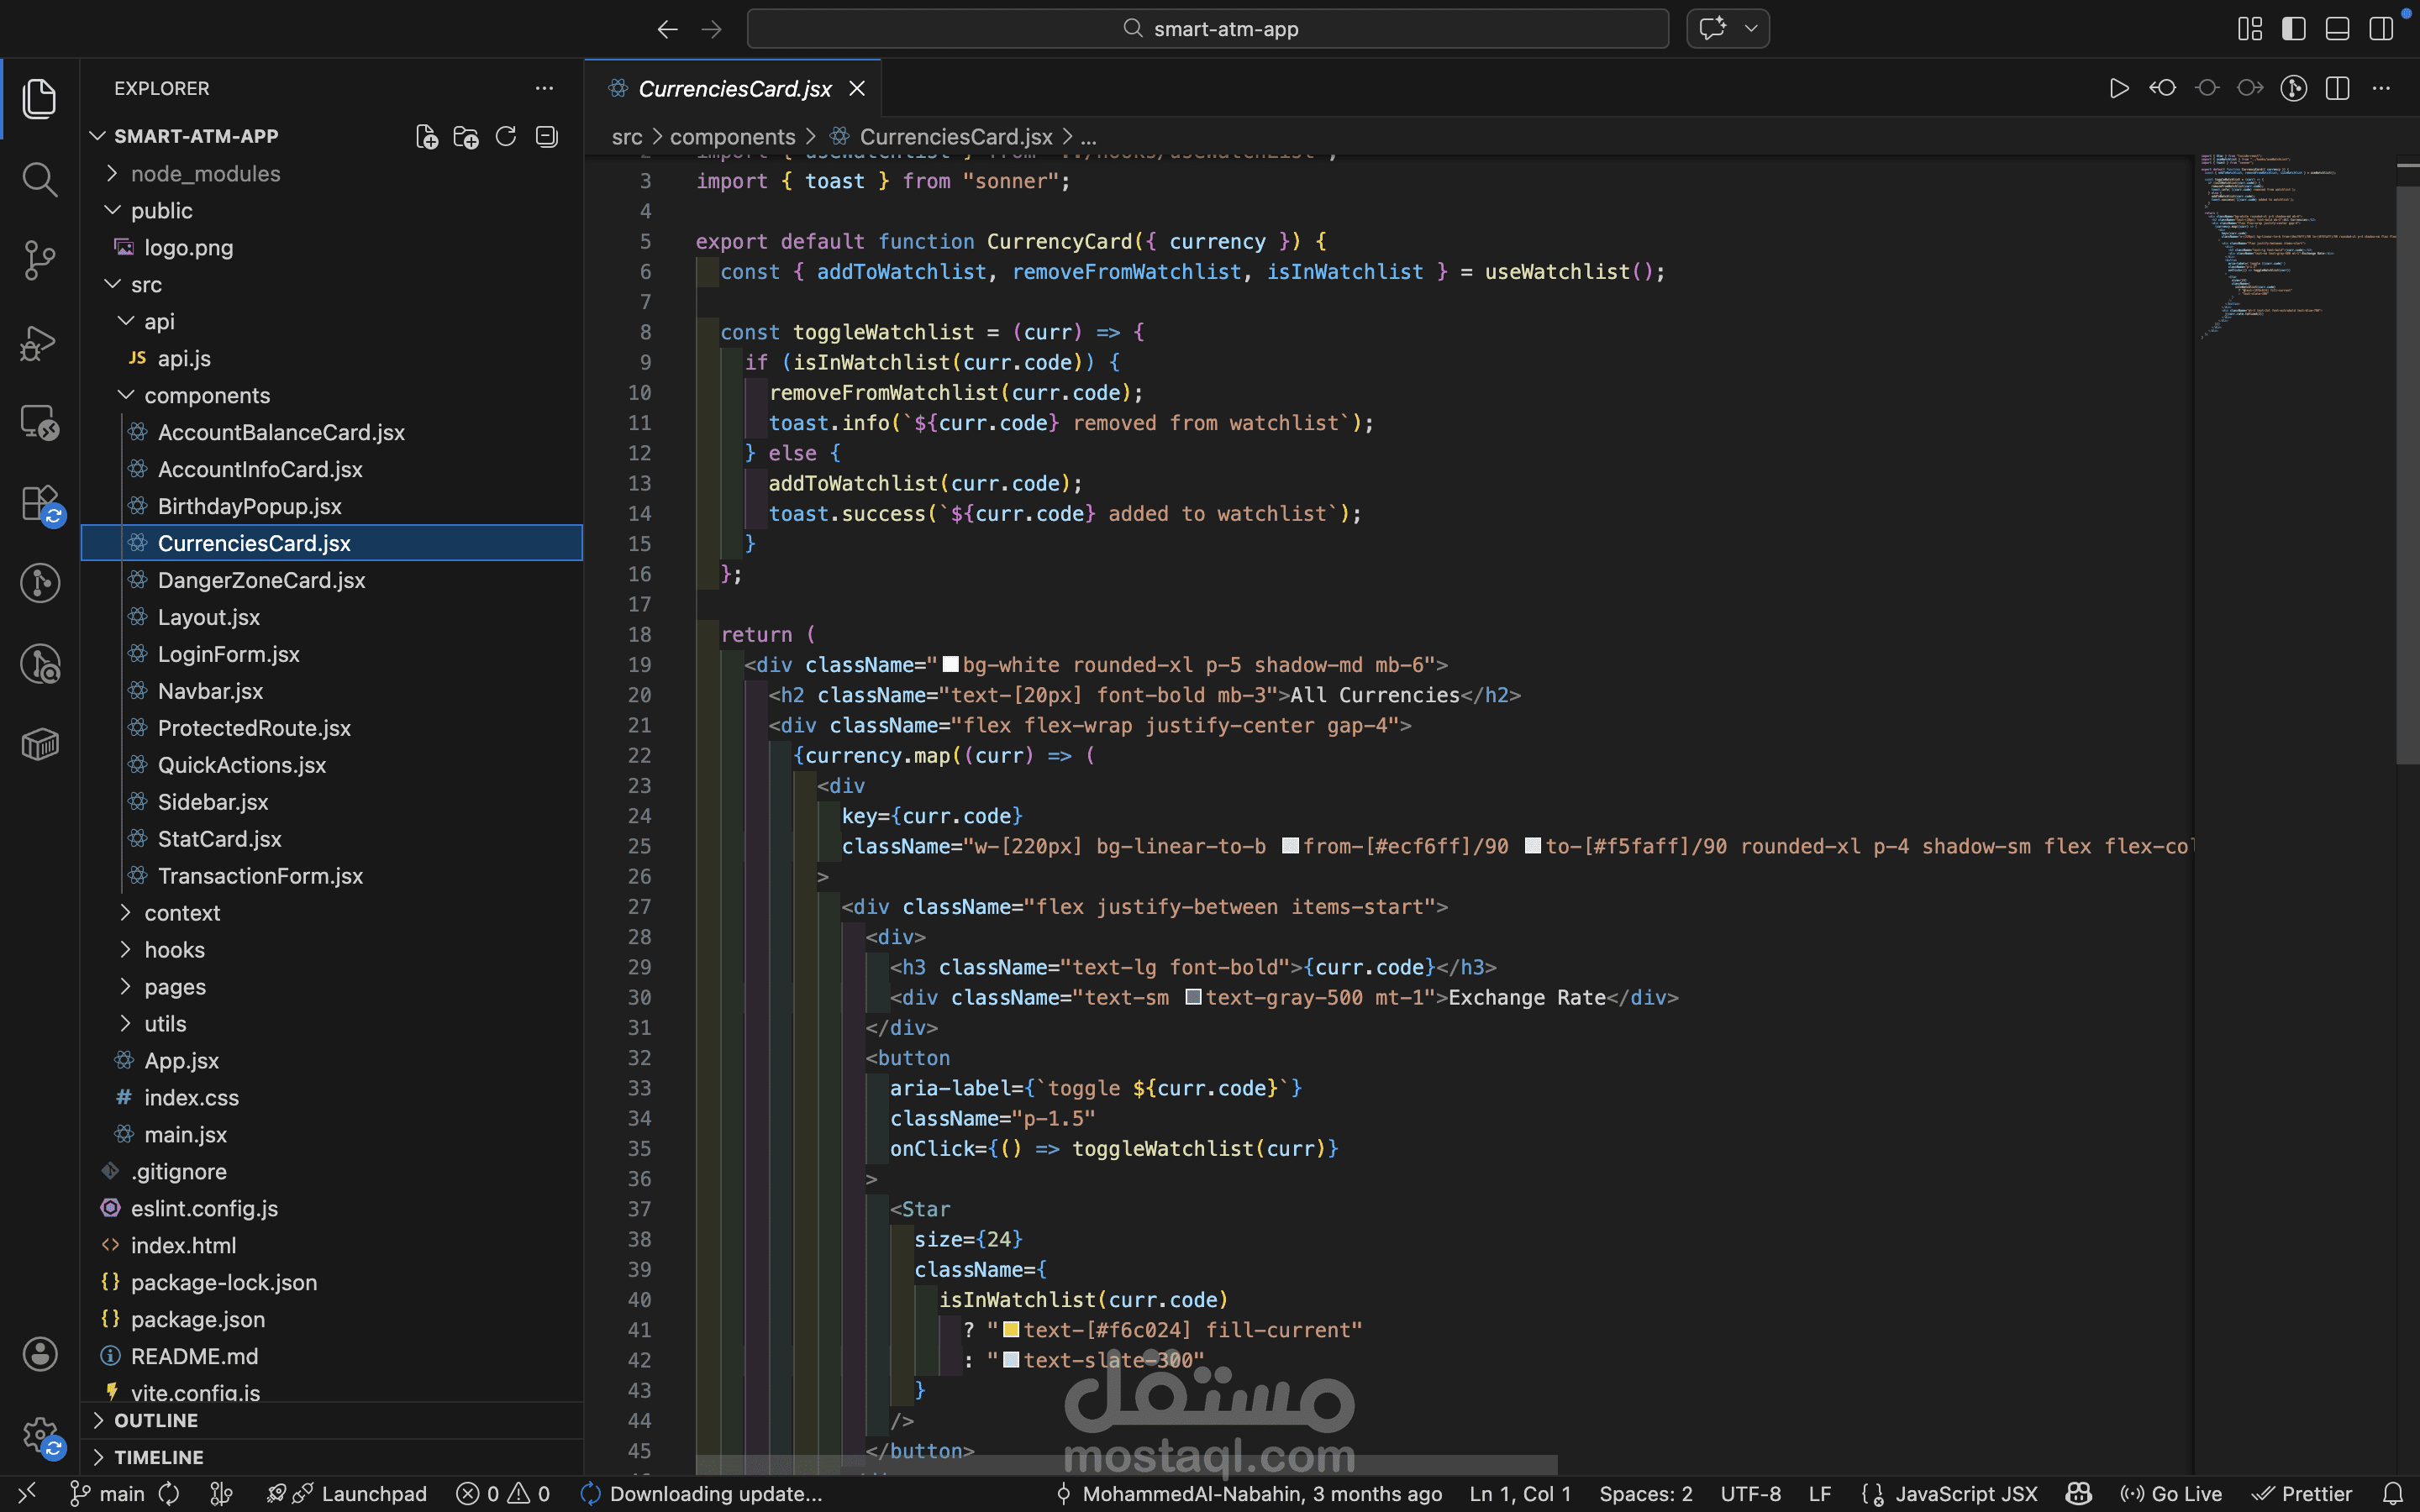Open the Source Control view
This screenshot has width=2420, height=1512.
pyautogui.click(x=39, y=260)
